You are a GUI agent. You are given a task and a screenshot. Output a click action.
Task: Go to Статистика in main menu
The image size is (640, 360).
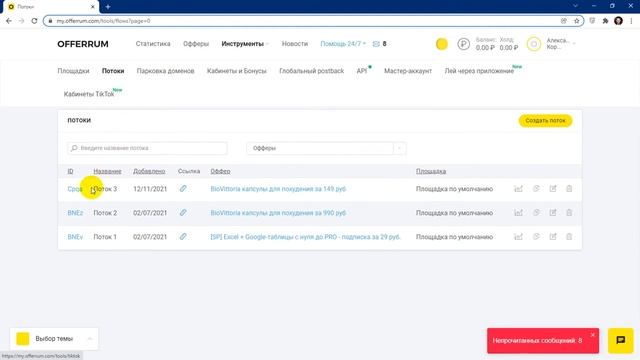153,44
